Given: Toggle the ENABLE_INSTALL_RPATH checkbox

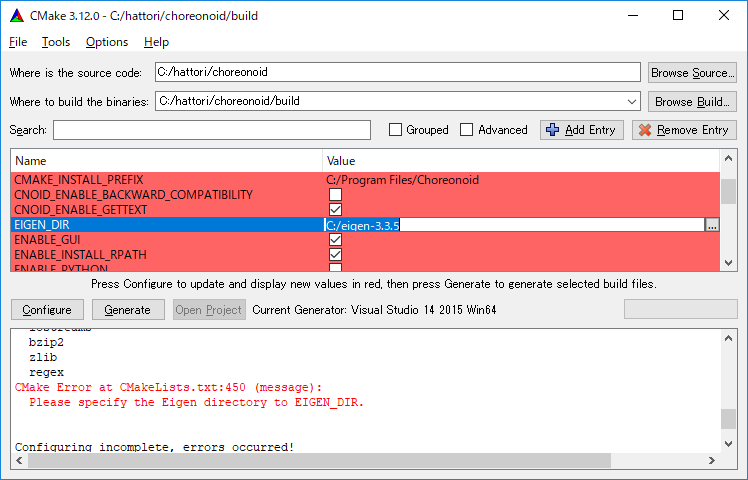Looking at the screenshot, I should (x=336, y=255).
